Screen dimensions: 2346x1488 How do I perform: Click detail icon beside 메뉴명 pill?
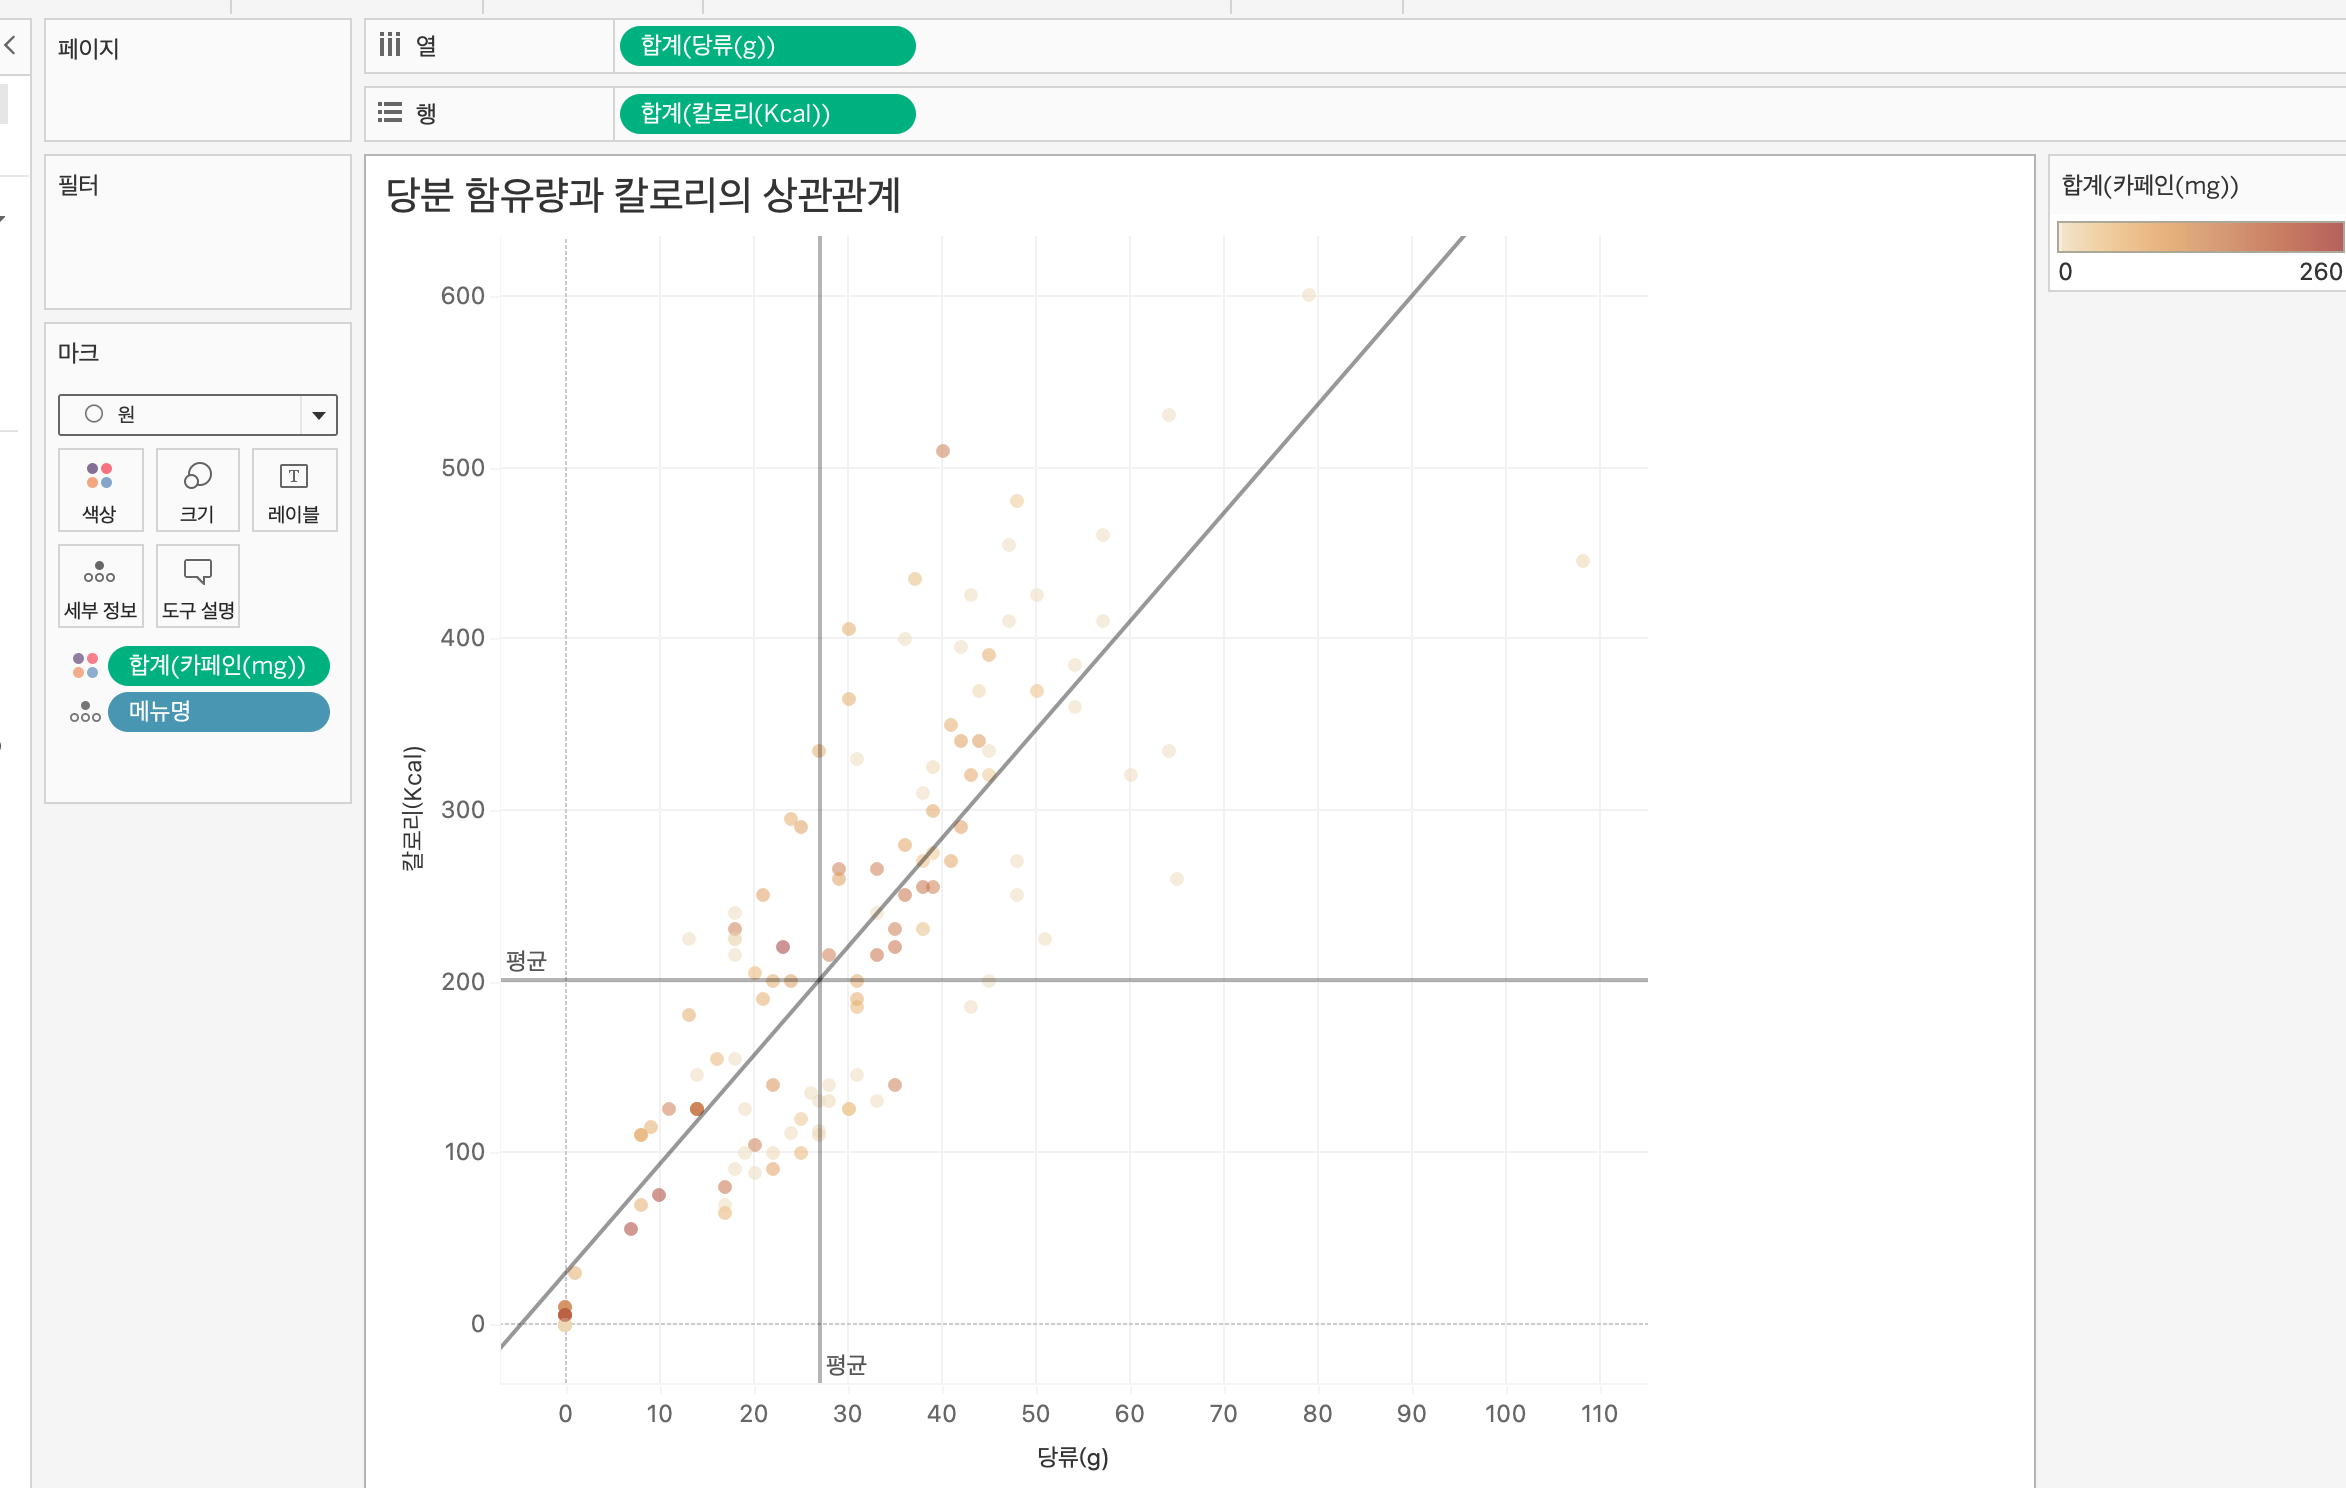tap(85, 712)
